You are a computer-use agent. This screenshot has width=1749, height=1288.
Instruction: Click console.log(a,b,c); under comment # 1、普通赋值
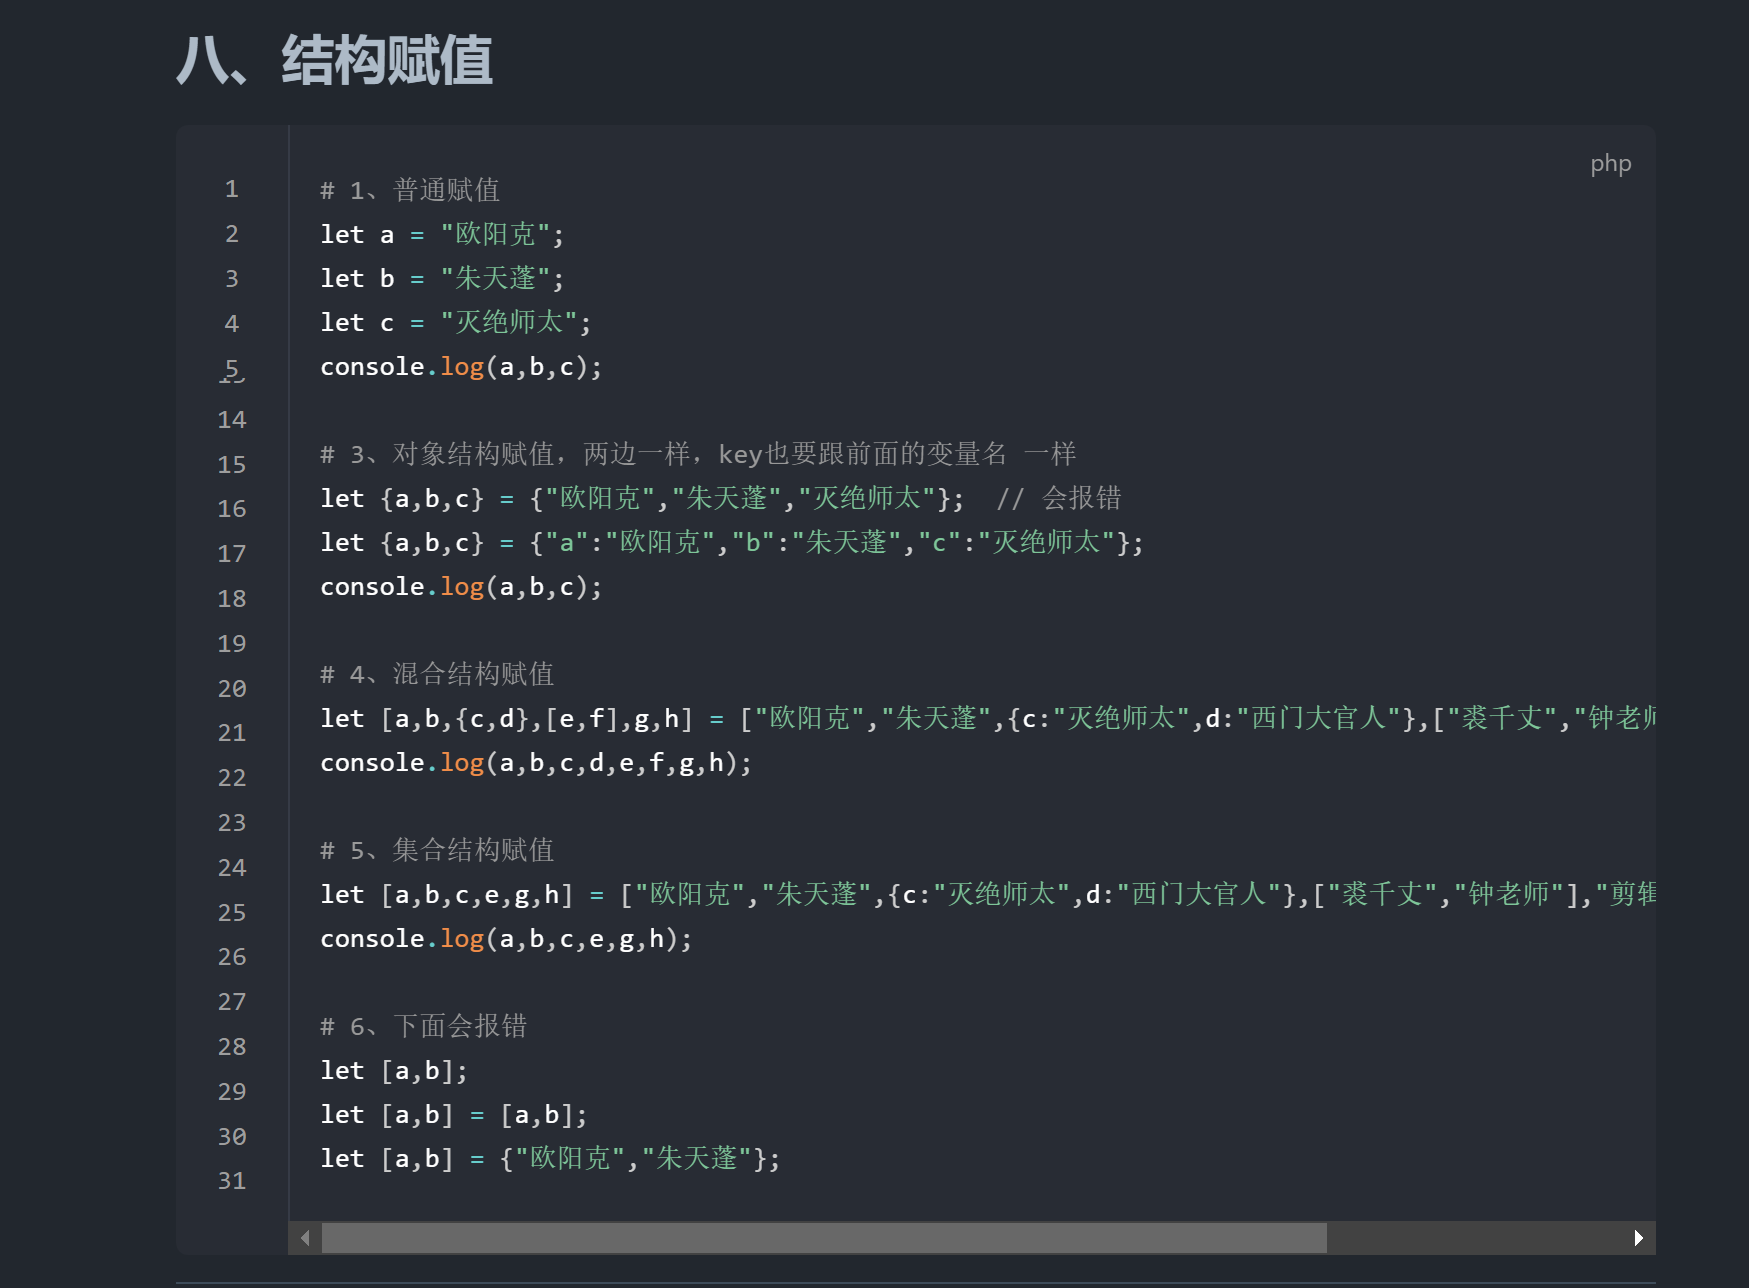[x=461, y=367]
